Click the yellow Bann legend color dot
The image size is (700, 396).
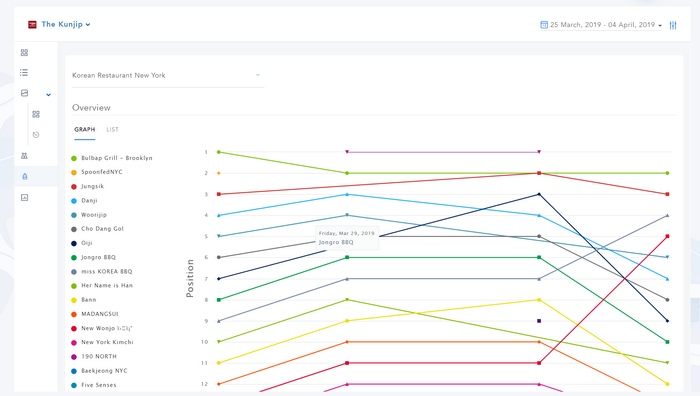coord(74,300)
